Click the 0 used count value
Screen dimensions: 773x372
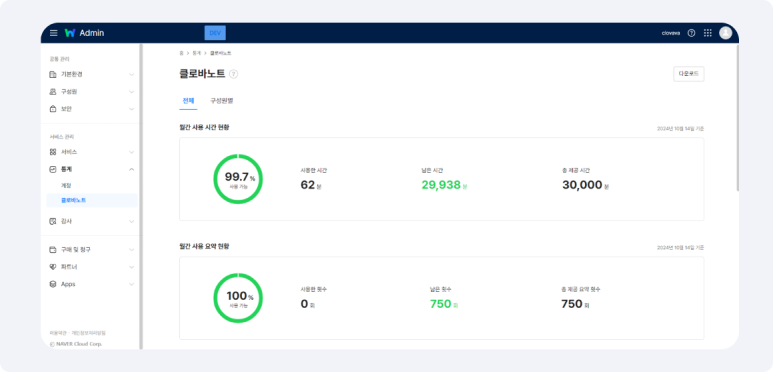coord(304,304)
